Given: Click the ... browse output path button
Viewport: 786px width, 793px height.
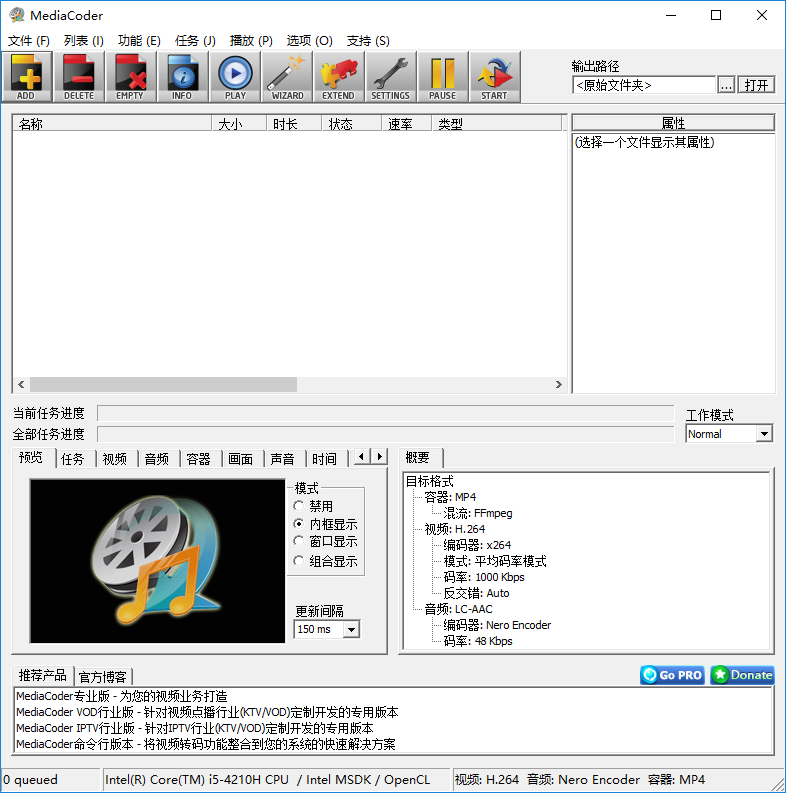Looking at the screenshot, I should (726, 85).
